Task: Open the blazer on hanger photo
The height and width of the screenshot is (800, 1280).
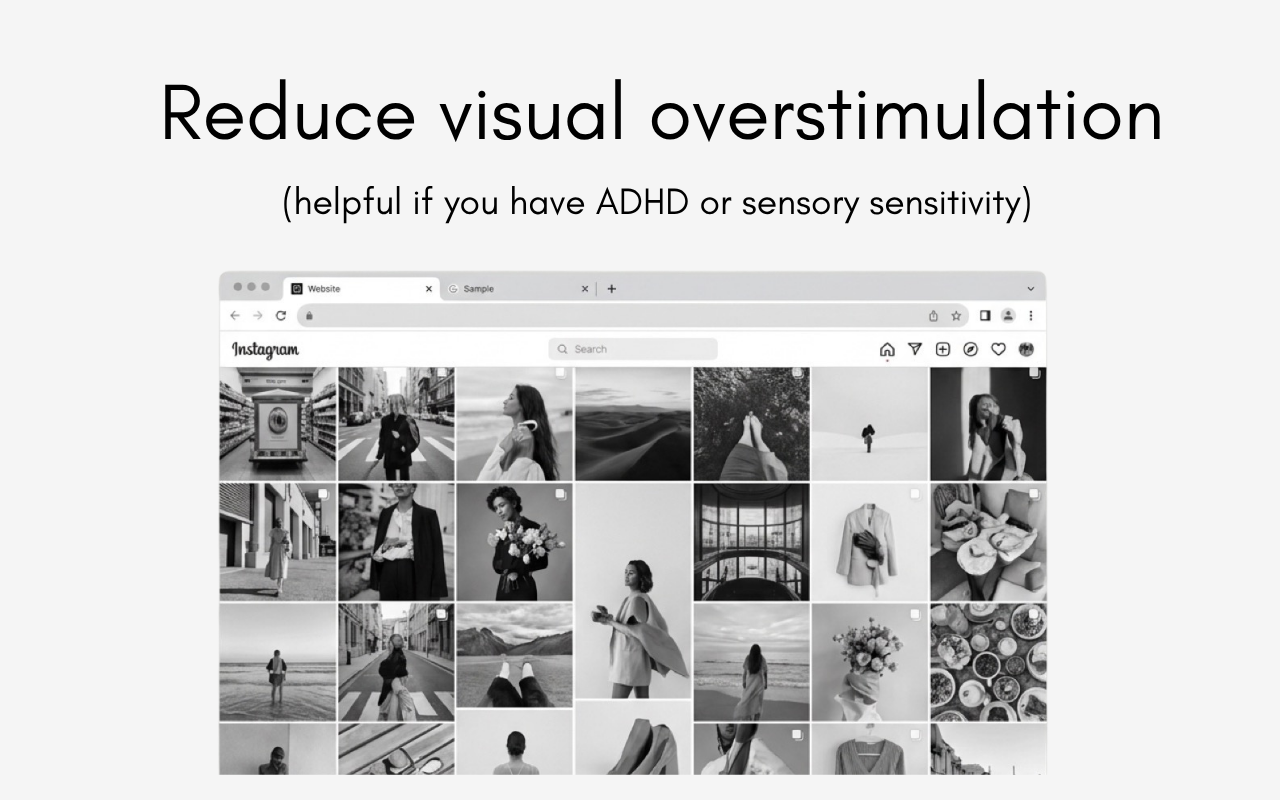Action: (x=869, y=543)
